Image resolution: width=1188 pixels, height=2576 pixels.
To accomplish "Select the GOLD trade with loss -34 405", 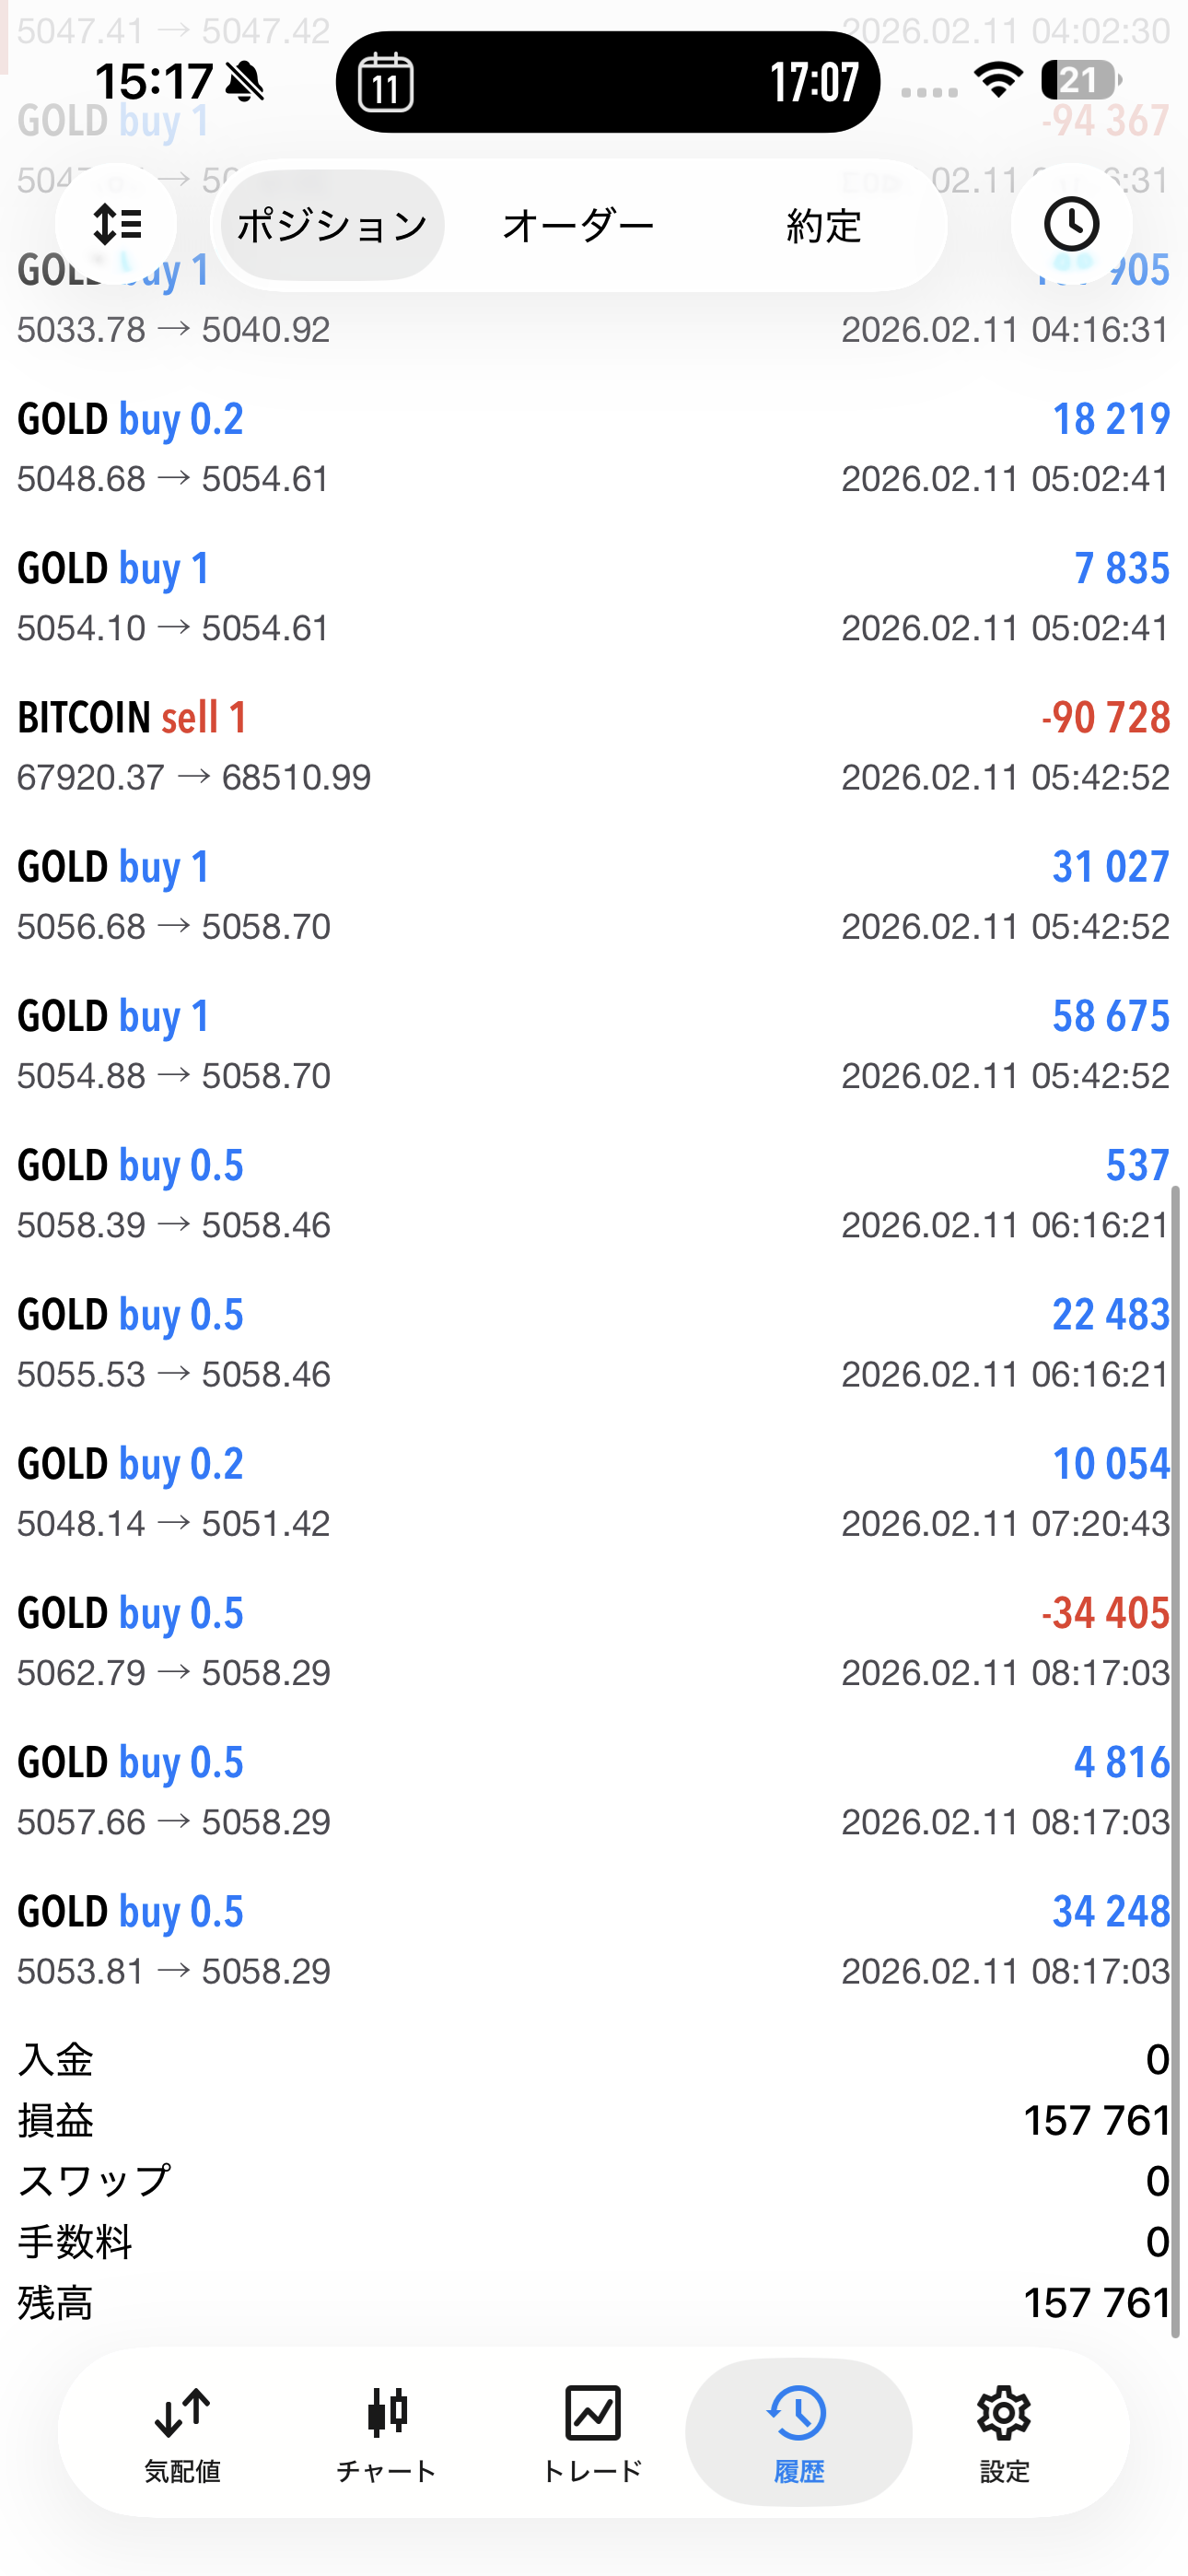I will click(594, 1641).
